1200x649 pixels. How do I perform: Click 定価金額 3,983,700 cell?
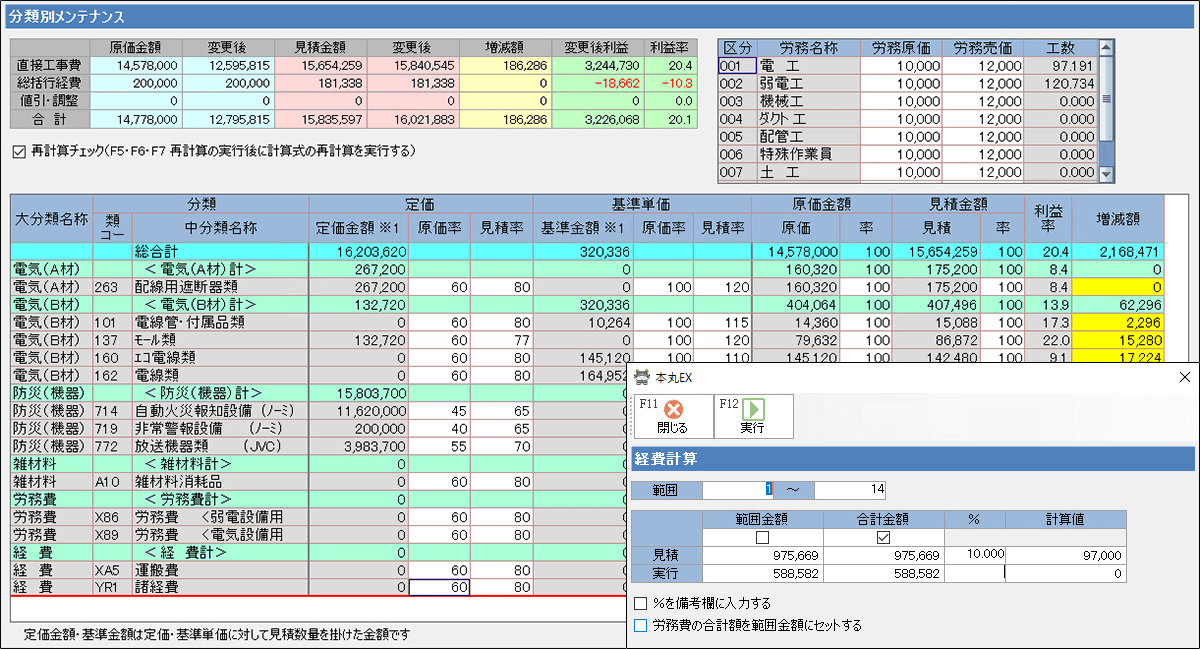(x=359, y=446)
